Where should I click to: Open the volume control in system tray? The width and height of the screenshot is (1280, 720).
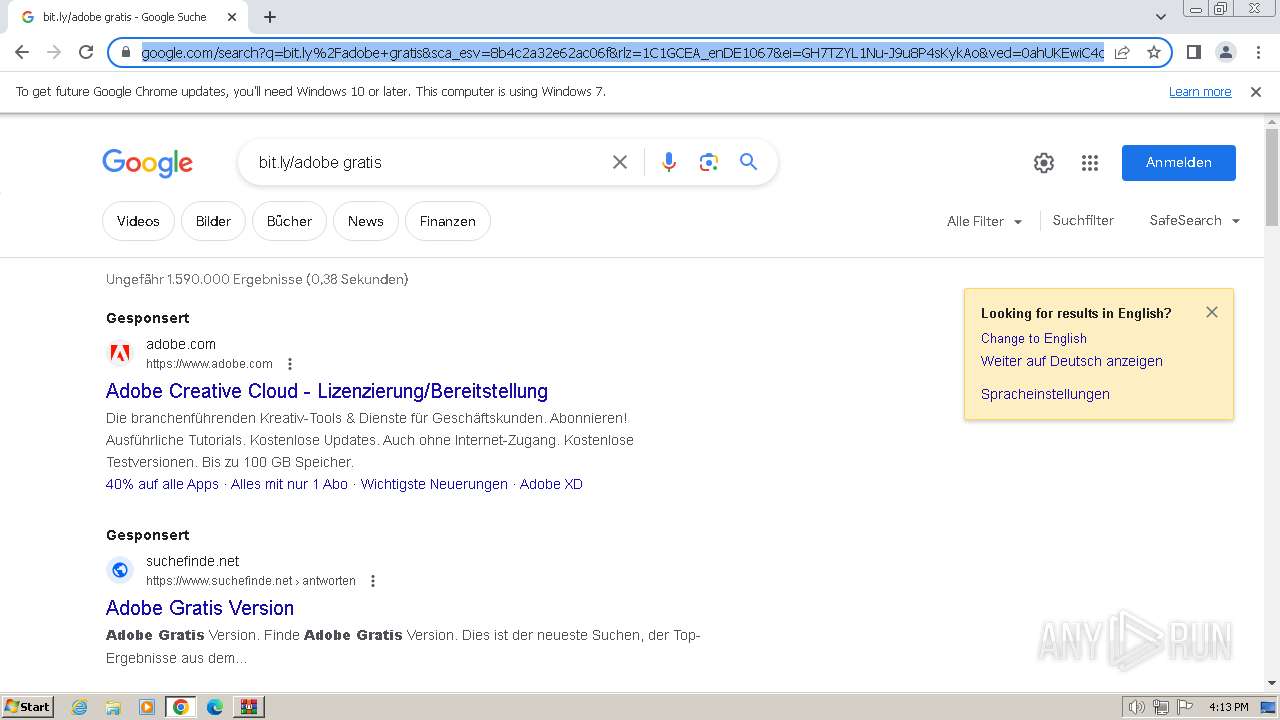point(1137,707)
